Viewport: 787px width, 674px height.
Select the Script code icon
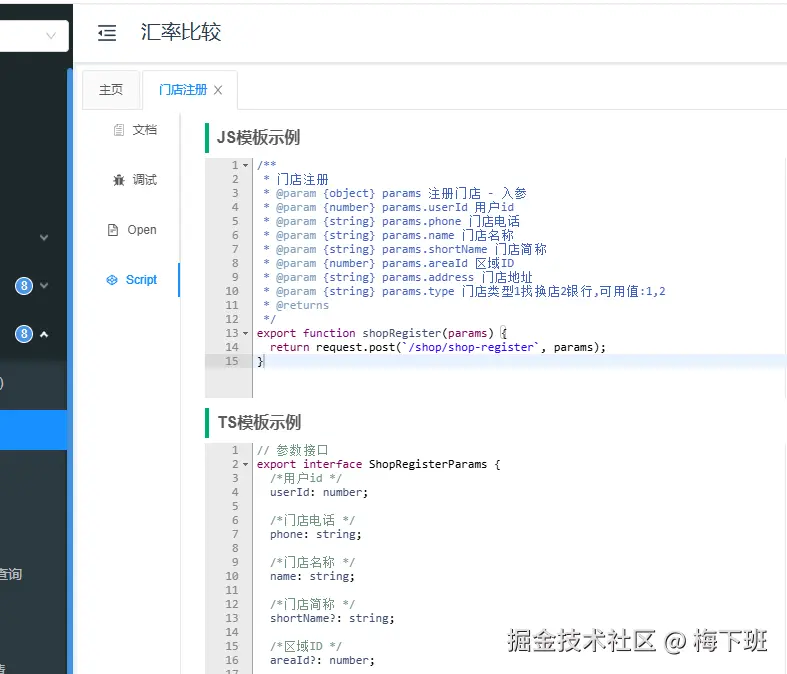click(112, 280)
